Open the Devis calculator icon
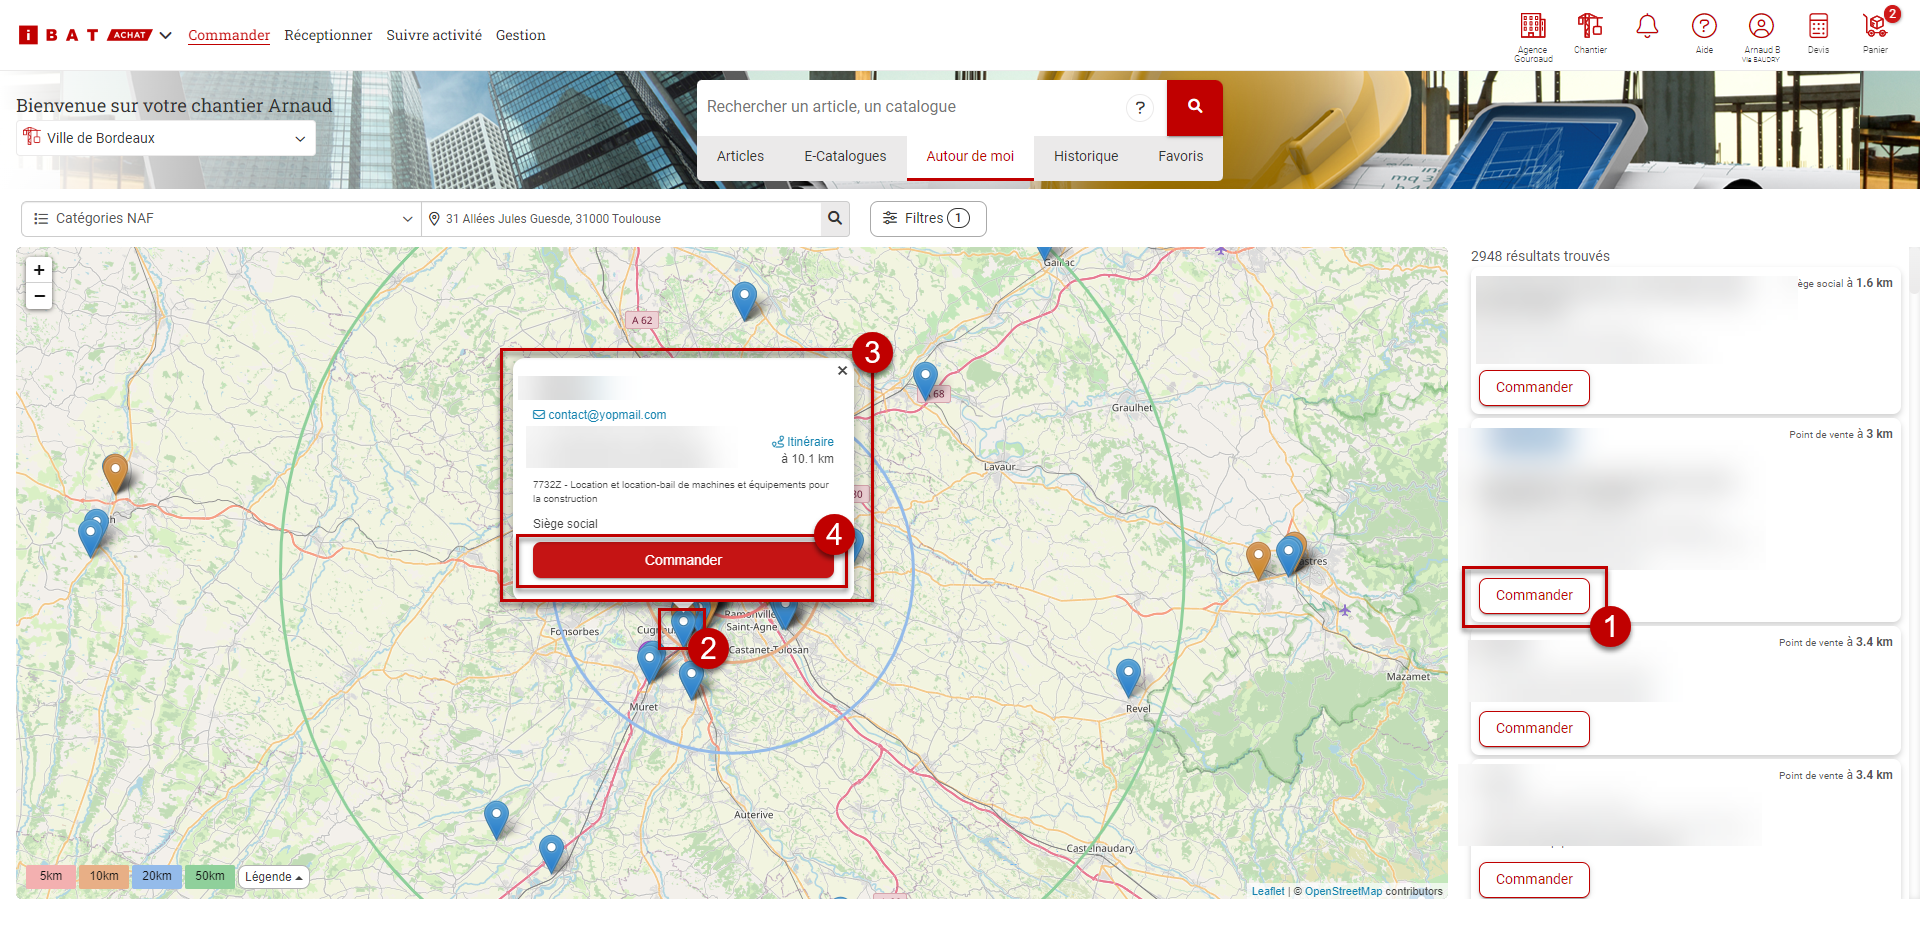Screen dimensions: 1920x929 [1818, 32]
